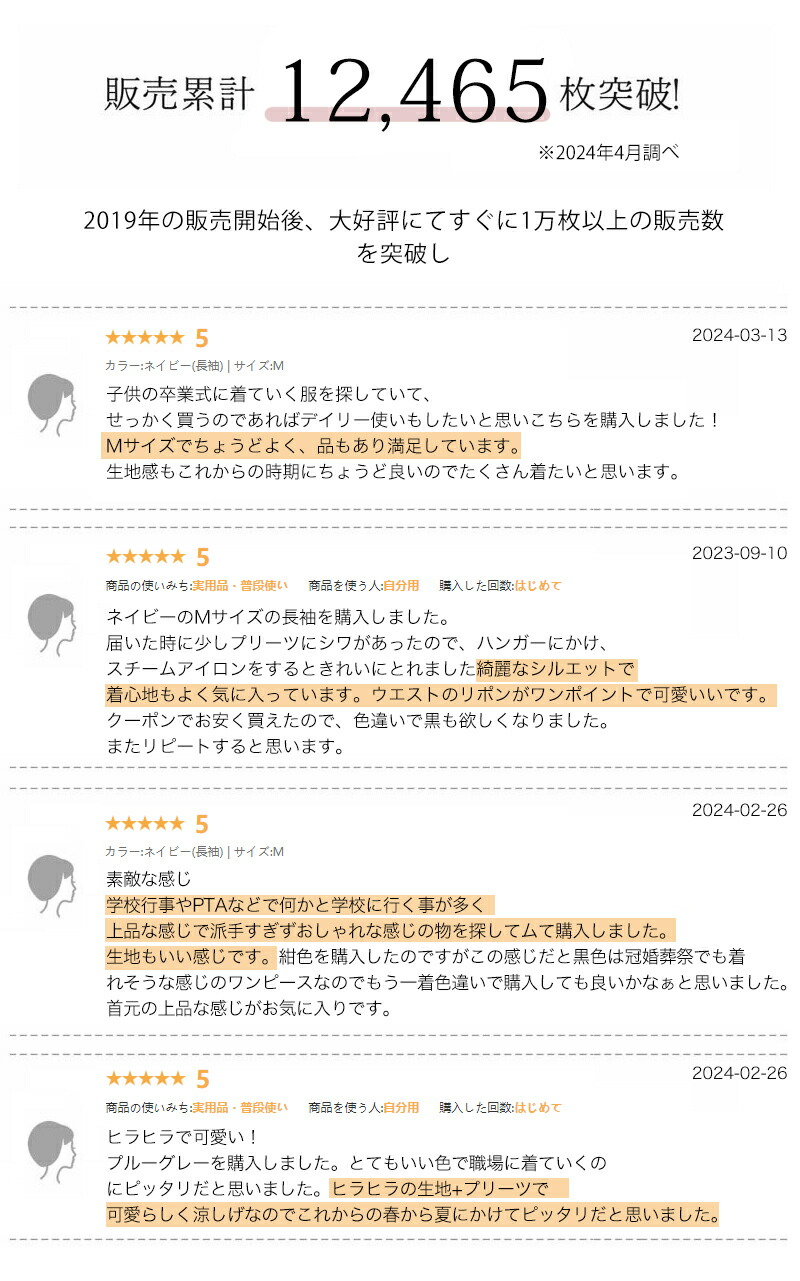800x1281 pixels.
Task: Click the highlighted "生地もいい感じです。" phrase
Action: (189, 956)
